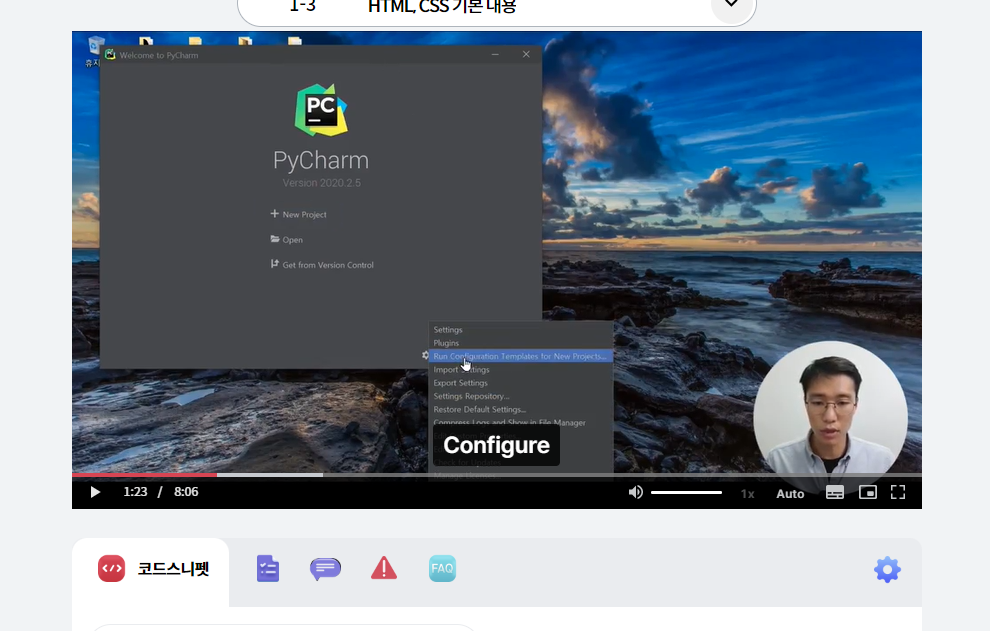990x631 pixels.
Task: Click the red warning triangle icon
Action: tap(383, 569)
